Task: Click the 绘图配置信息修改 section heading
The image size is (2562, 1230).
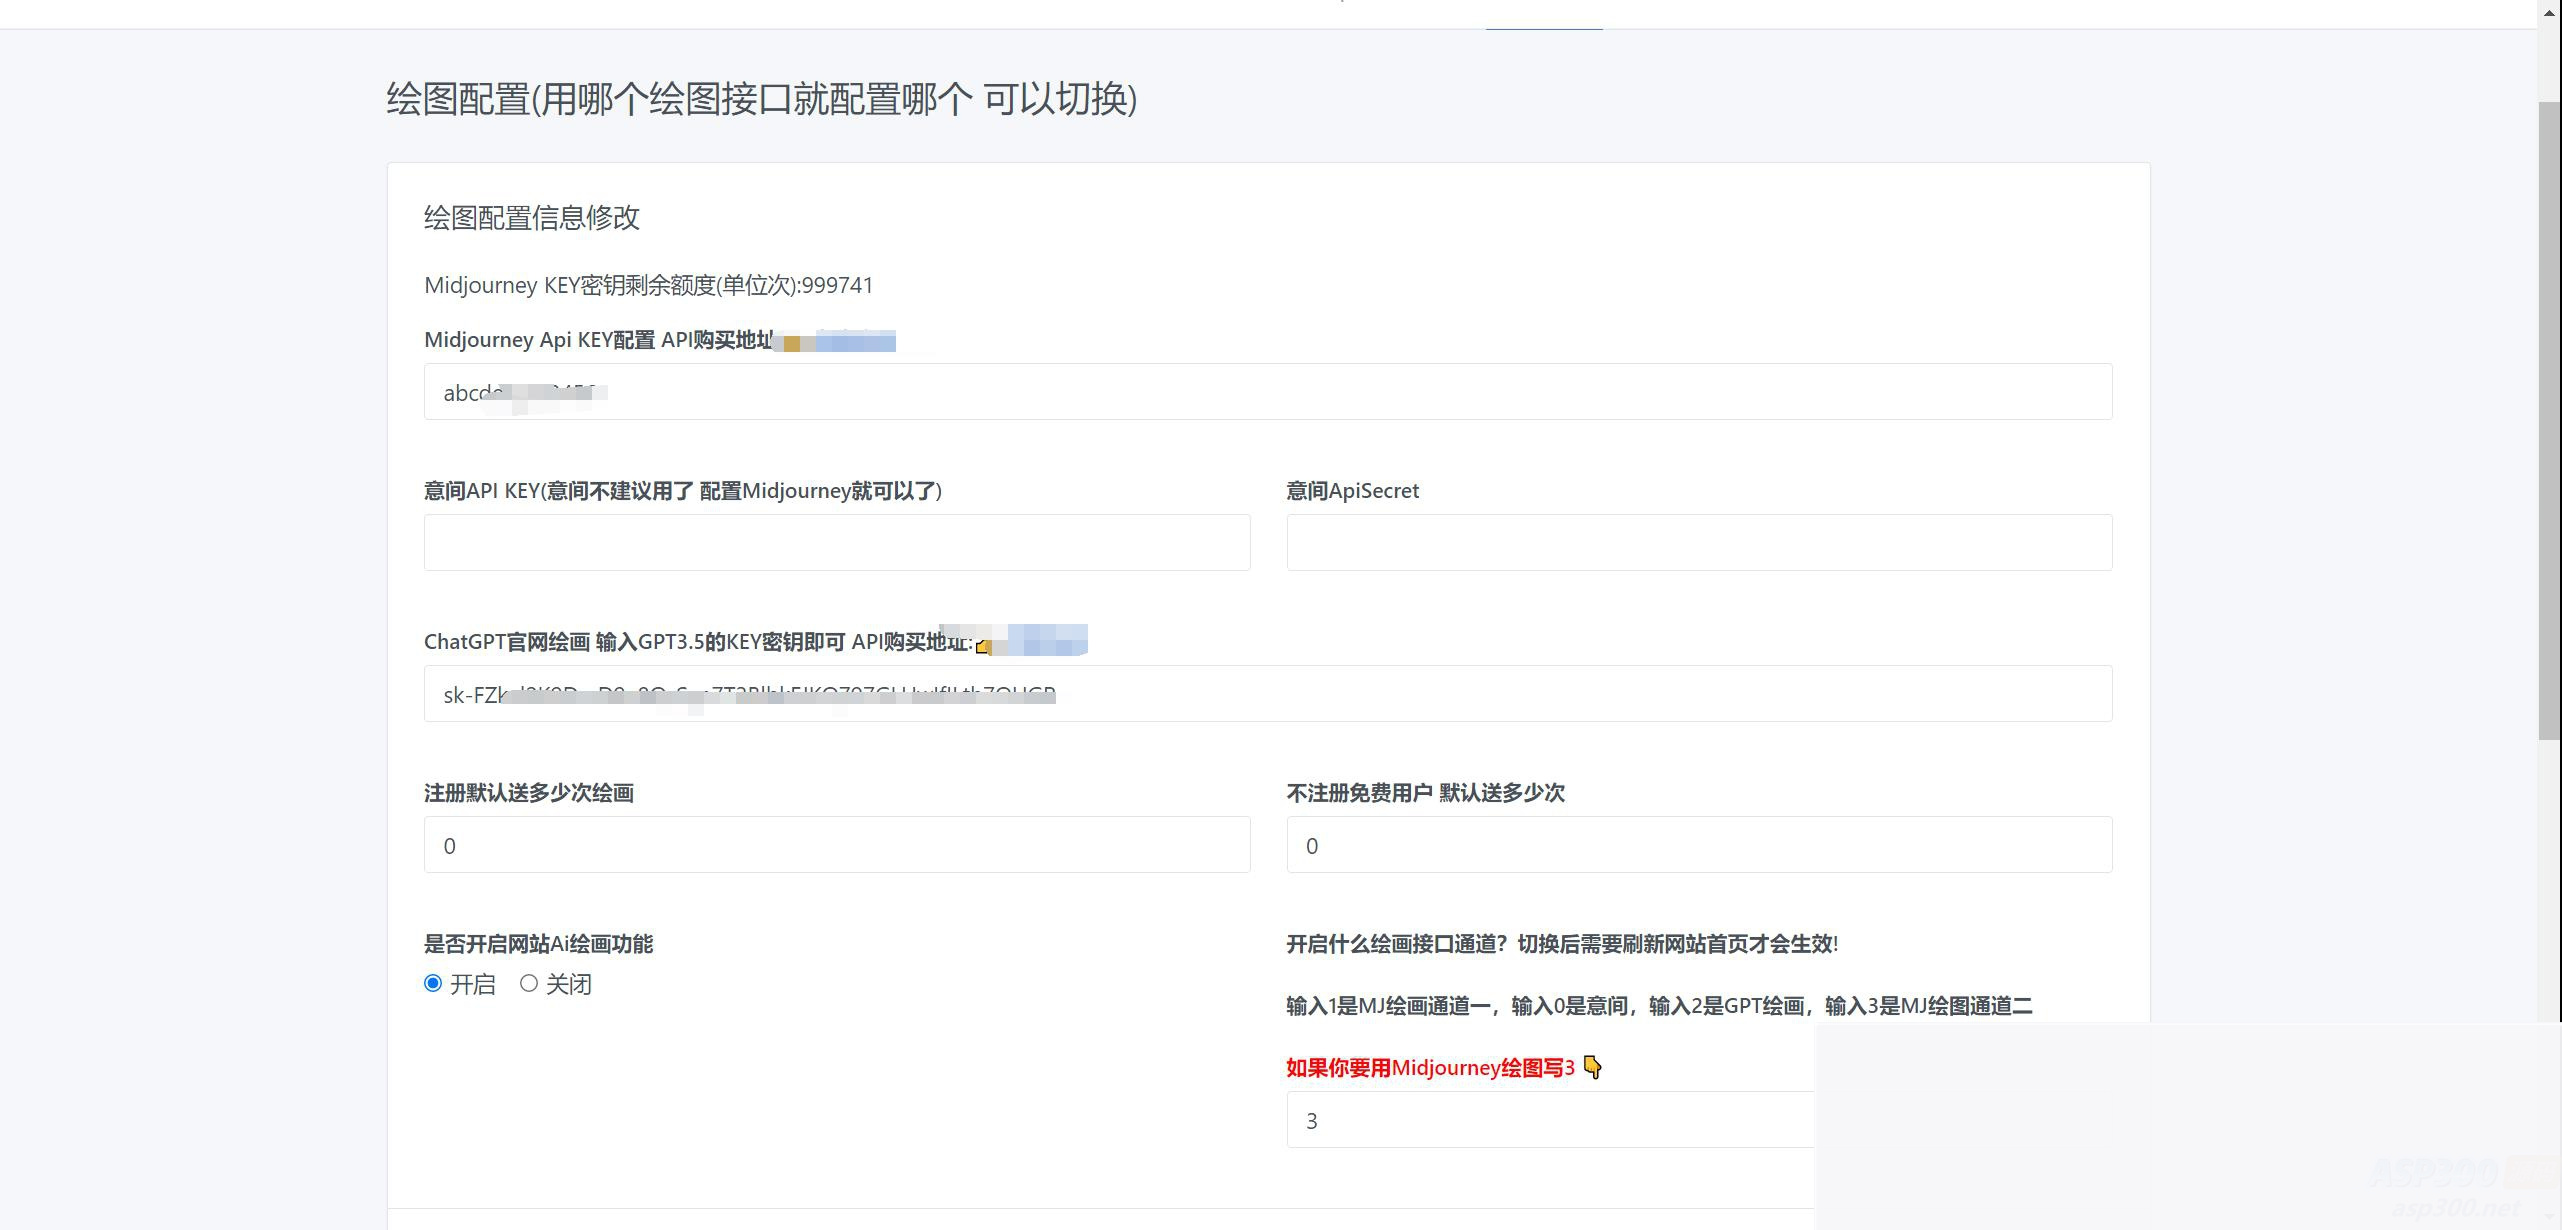Action: [x=533, y=218]
